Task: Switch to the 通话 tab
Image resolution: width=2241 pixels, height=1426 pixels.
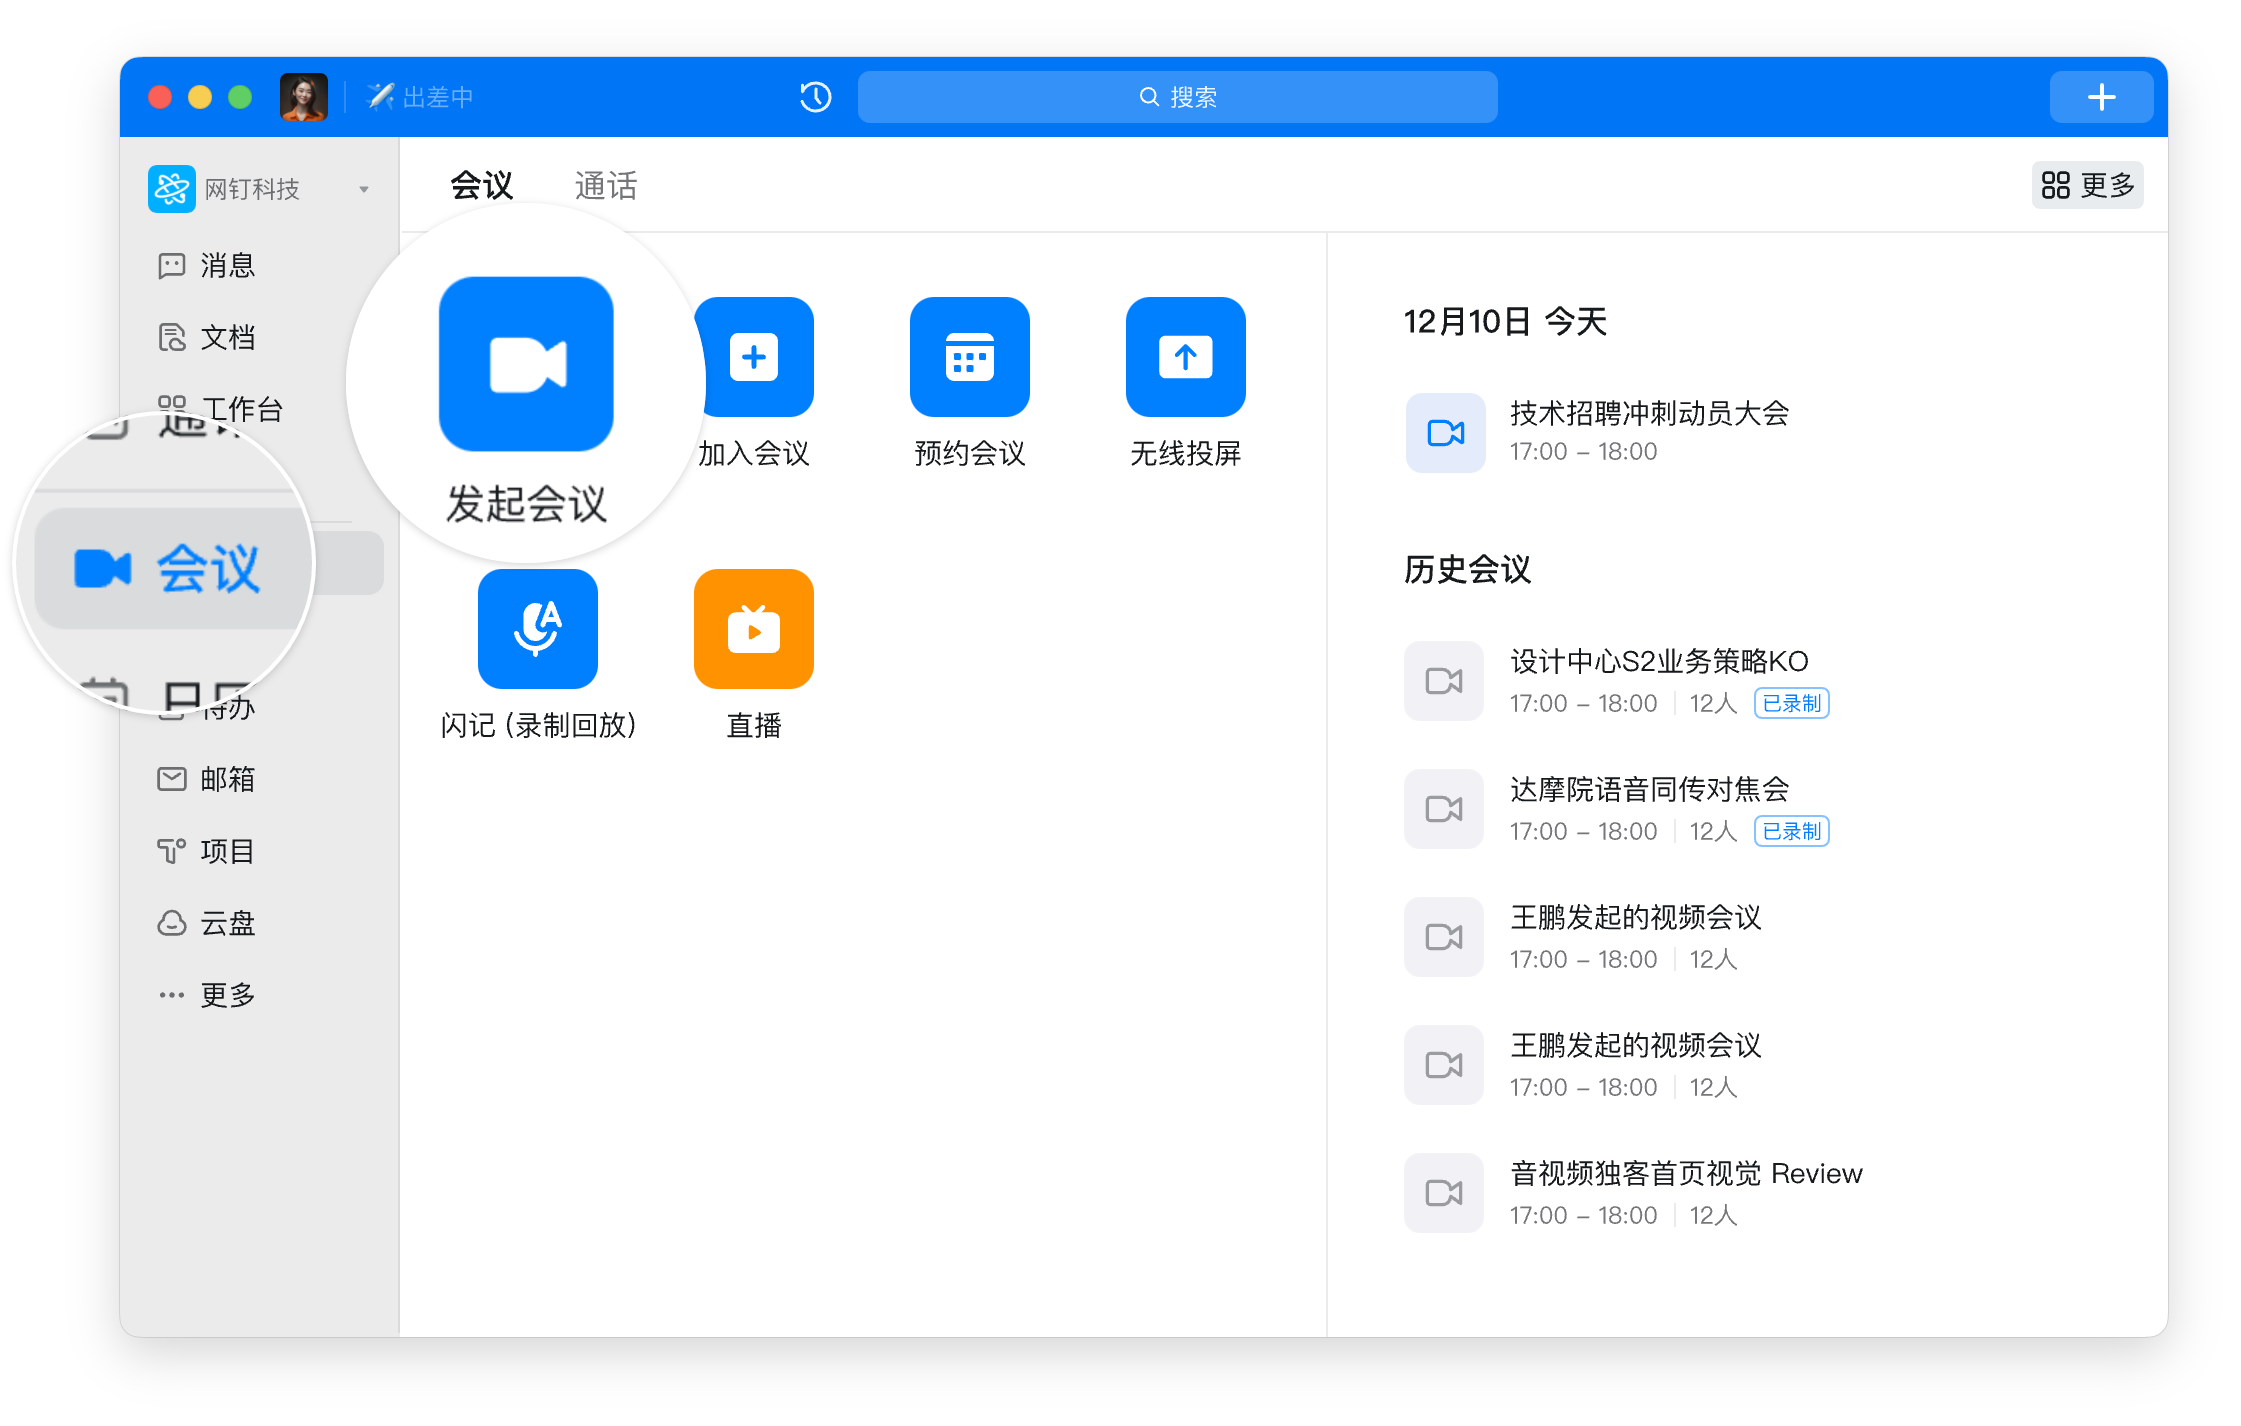Action: 605,186
